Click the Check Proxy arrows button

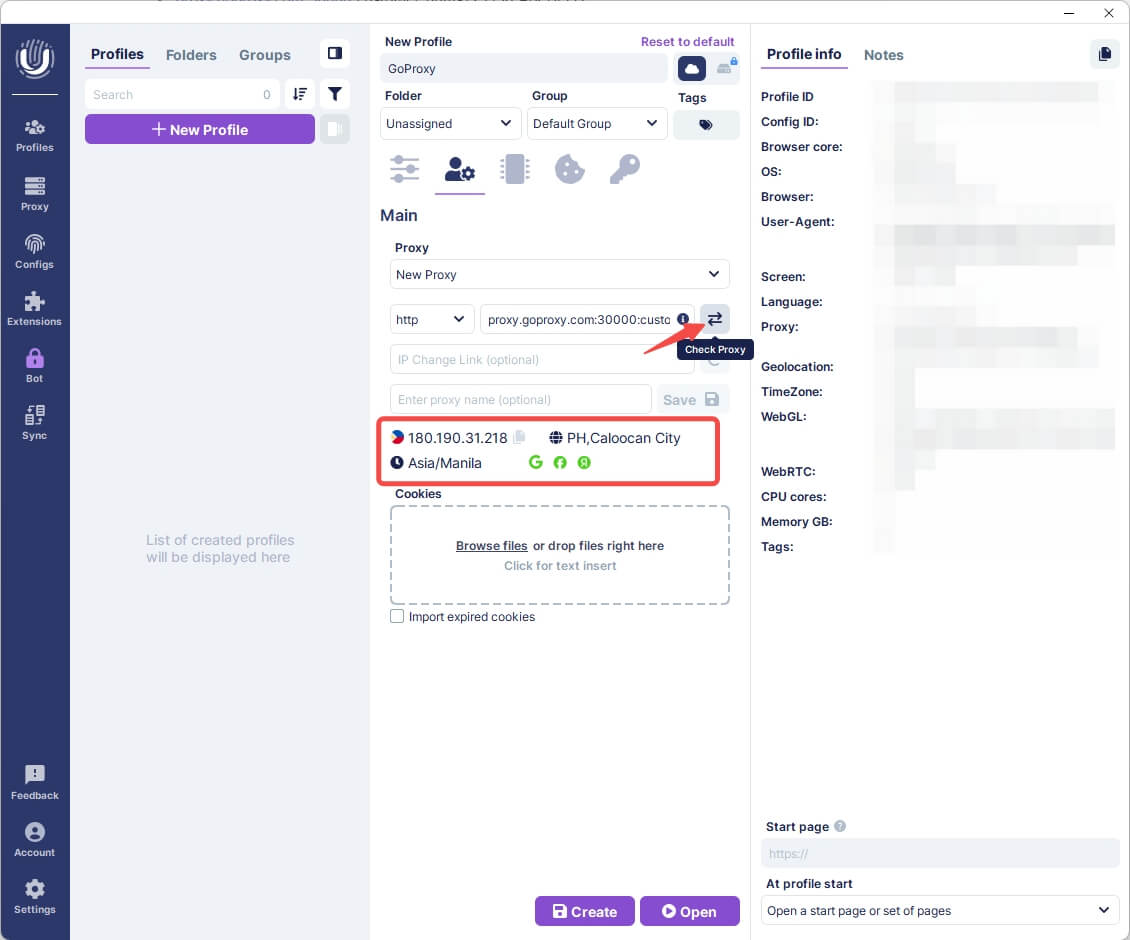(715, 319)
